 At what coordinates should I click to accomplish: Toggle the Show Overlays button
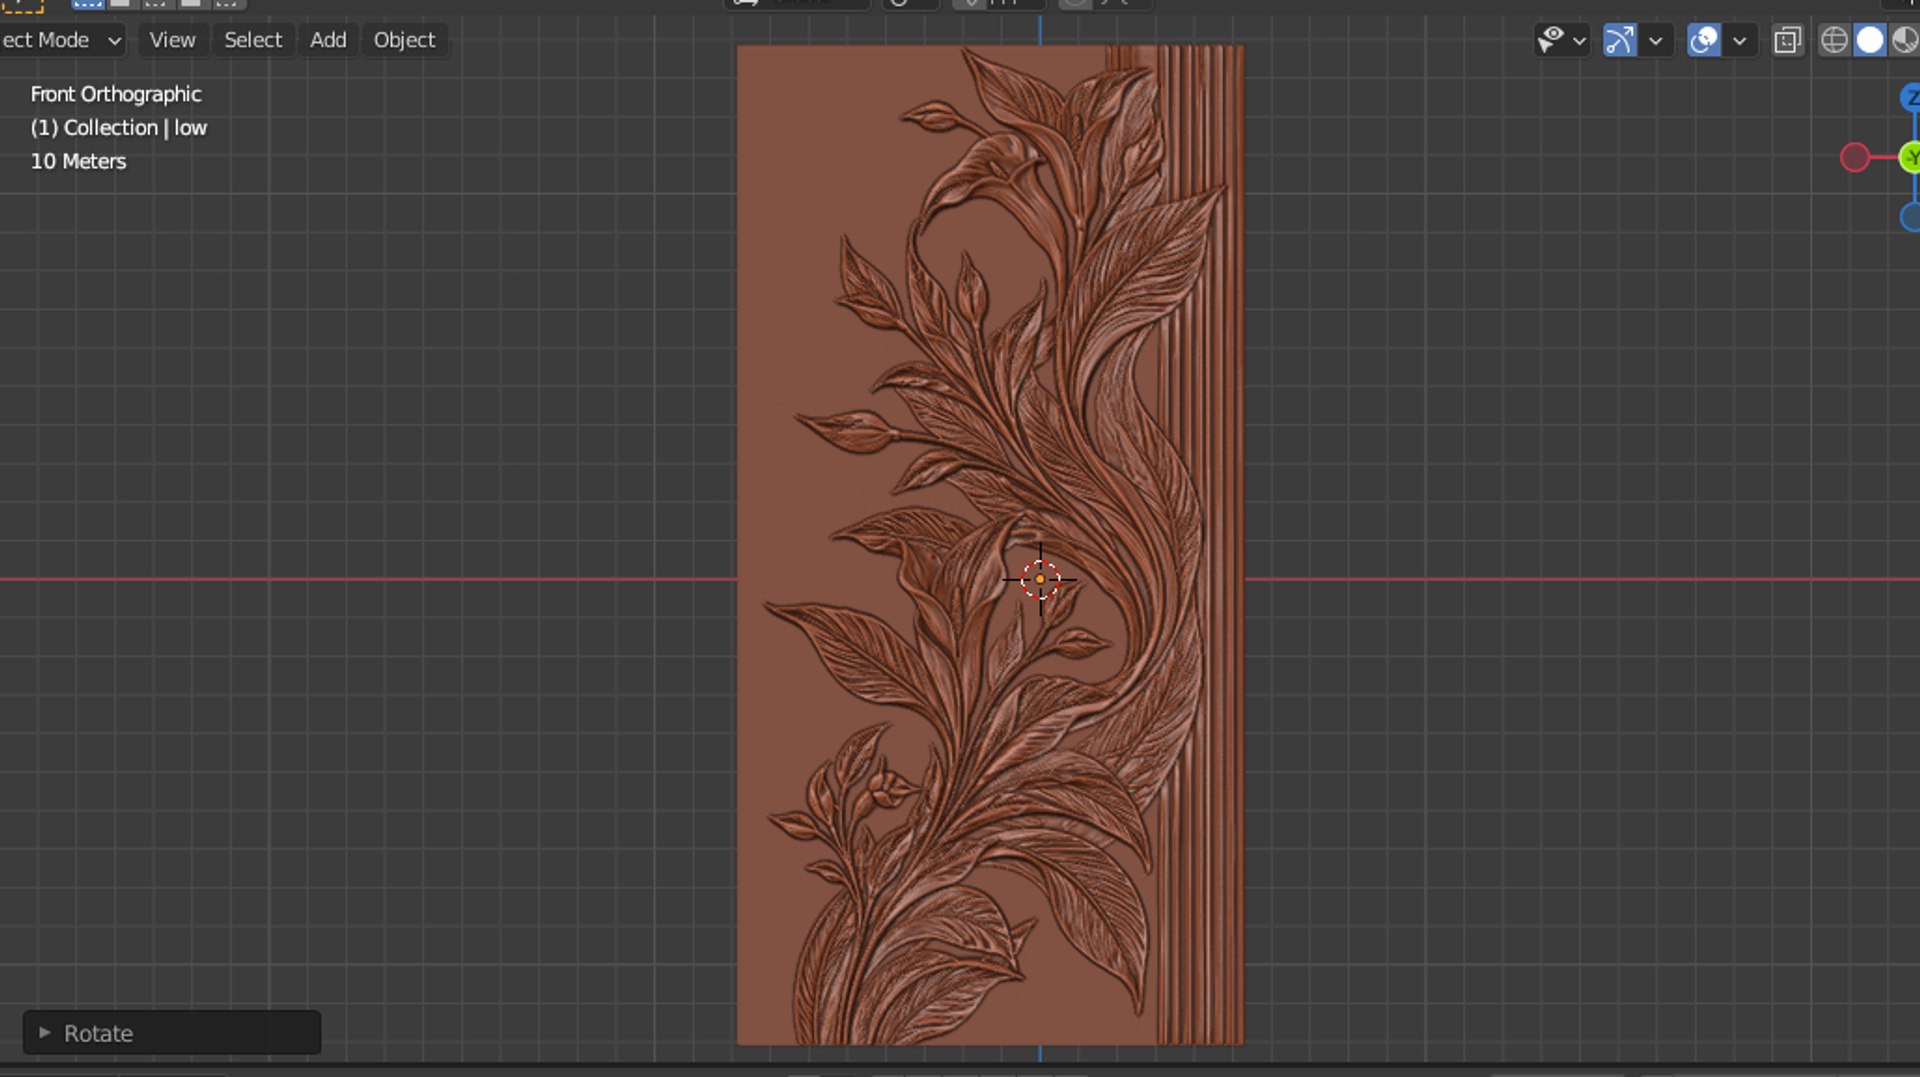pos(1704,40)
